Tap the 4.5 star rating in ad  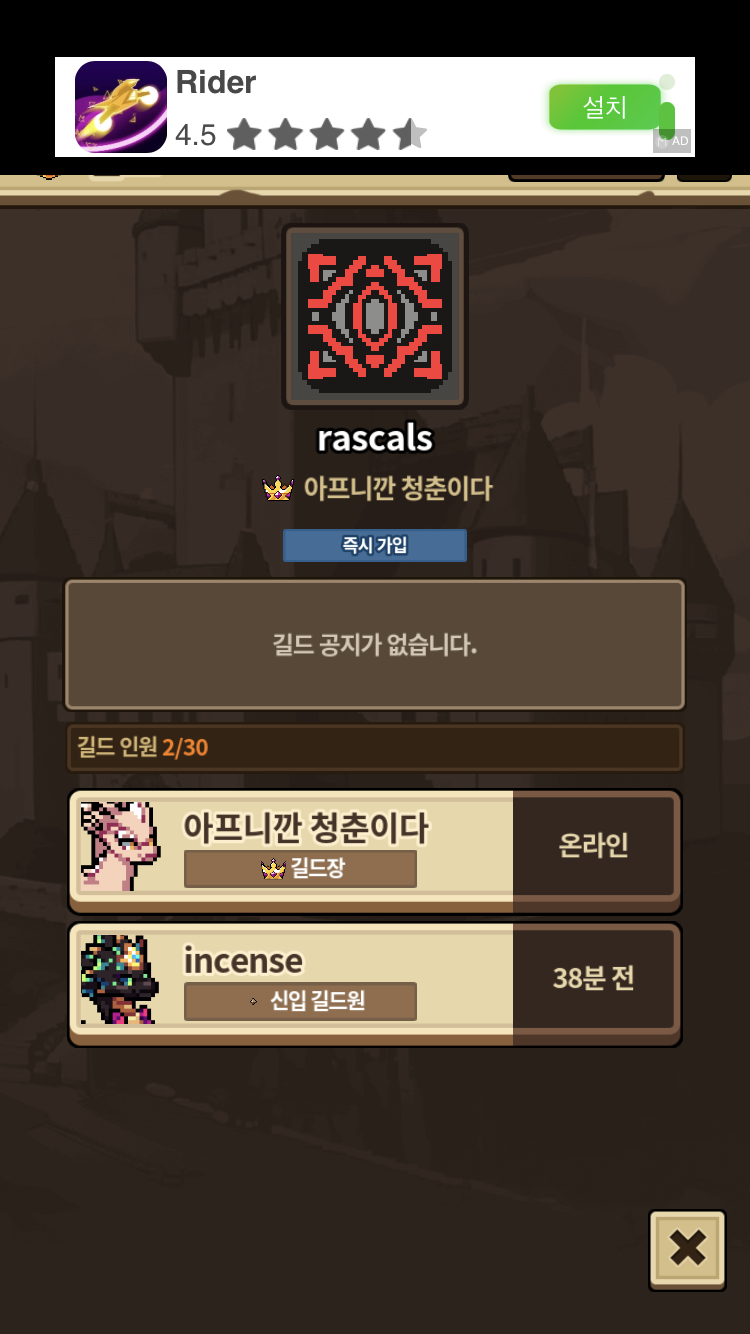coord(301,134)
